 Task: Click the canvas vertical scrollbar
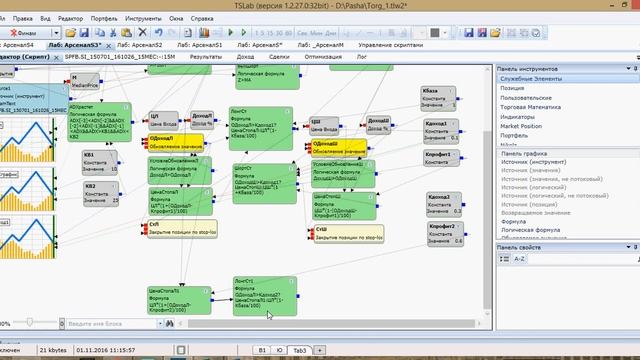tap(487, 220)
